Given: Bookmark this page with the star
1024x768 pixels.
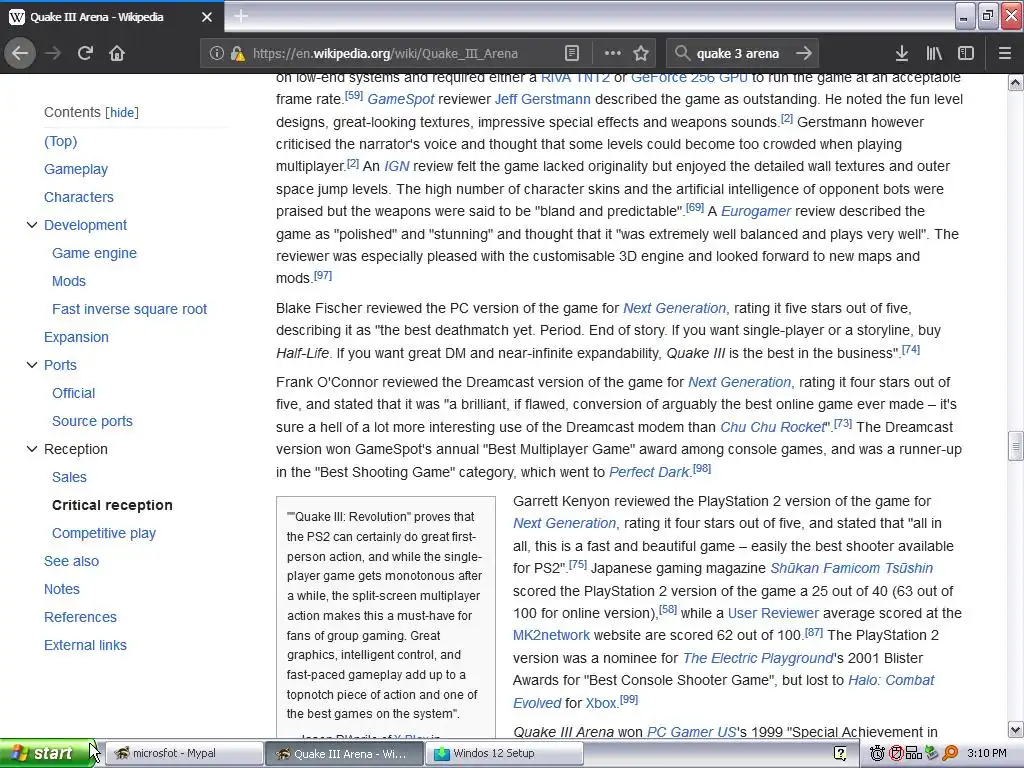Looking at the screenshot, I should click(641, 54).
